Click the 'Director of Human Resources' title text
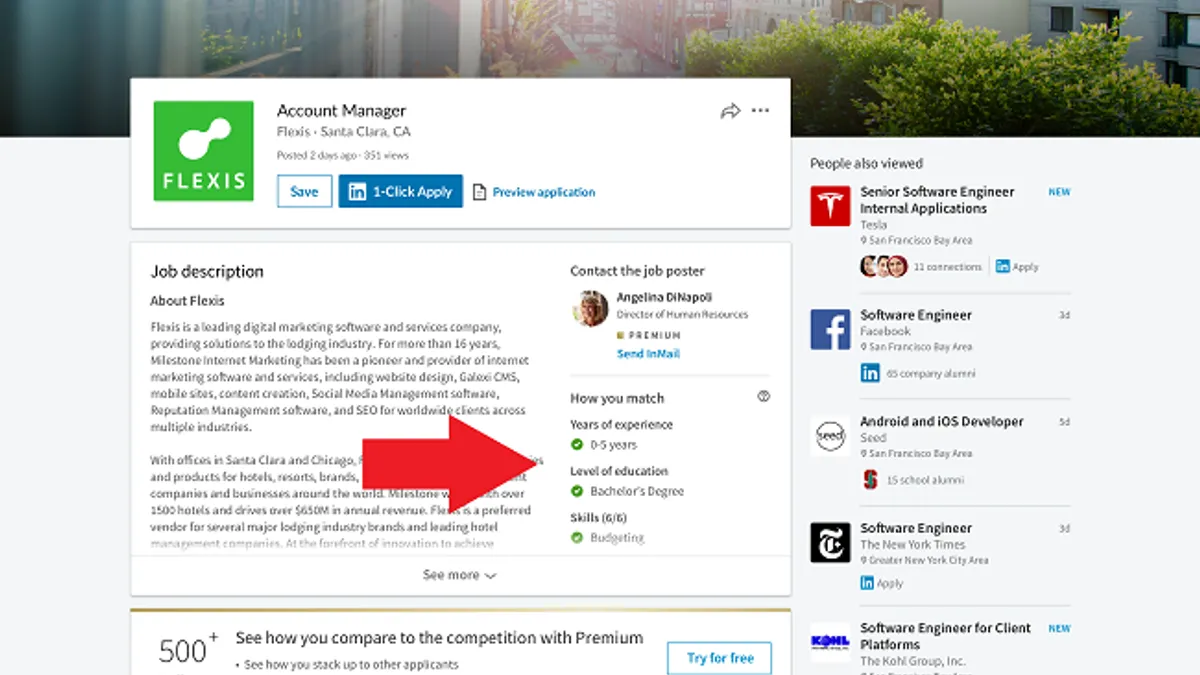Viewport: 1200px width, 675px height. click(x=682, y=315)
